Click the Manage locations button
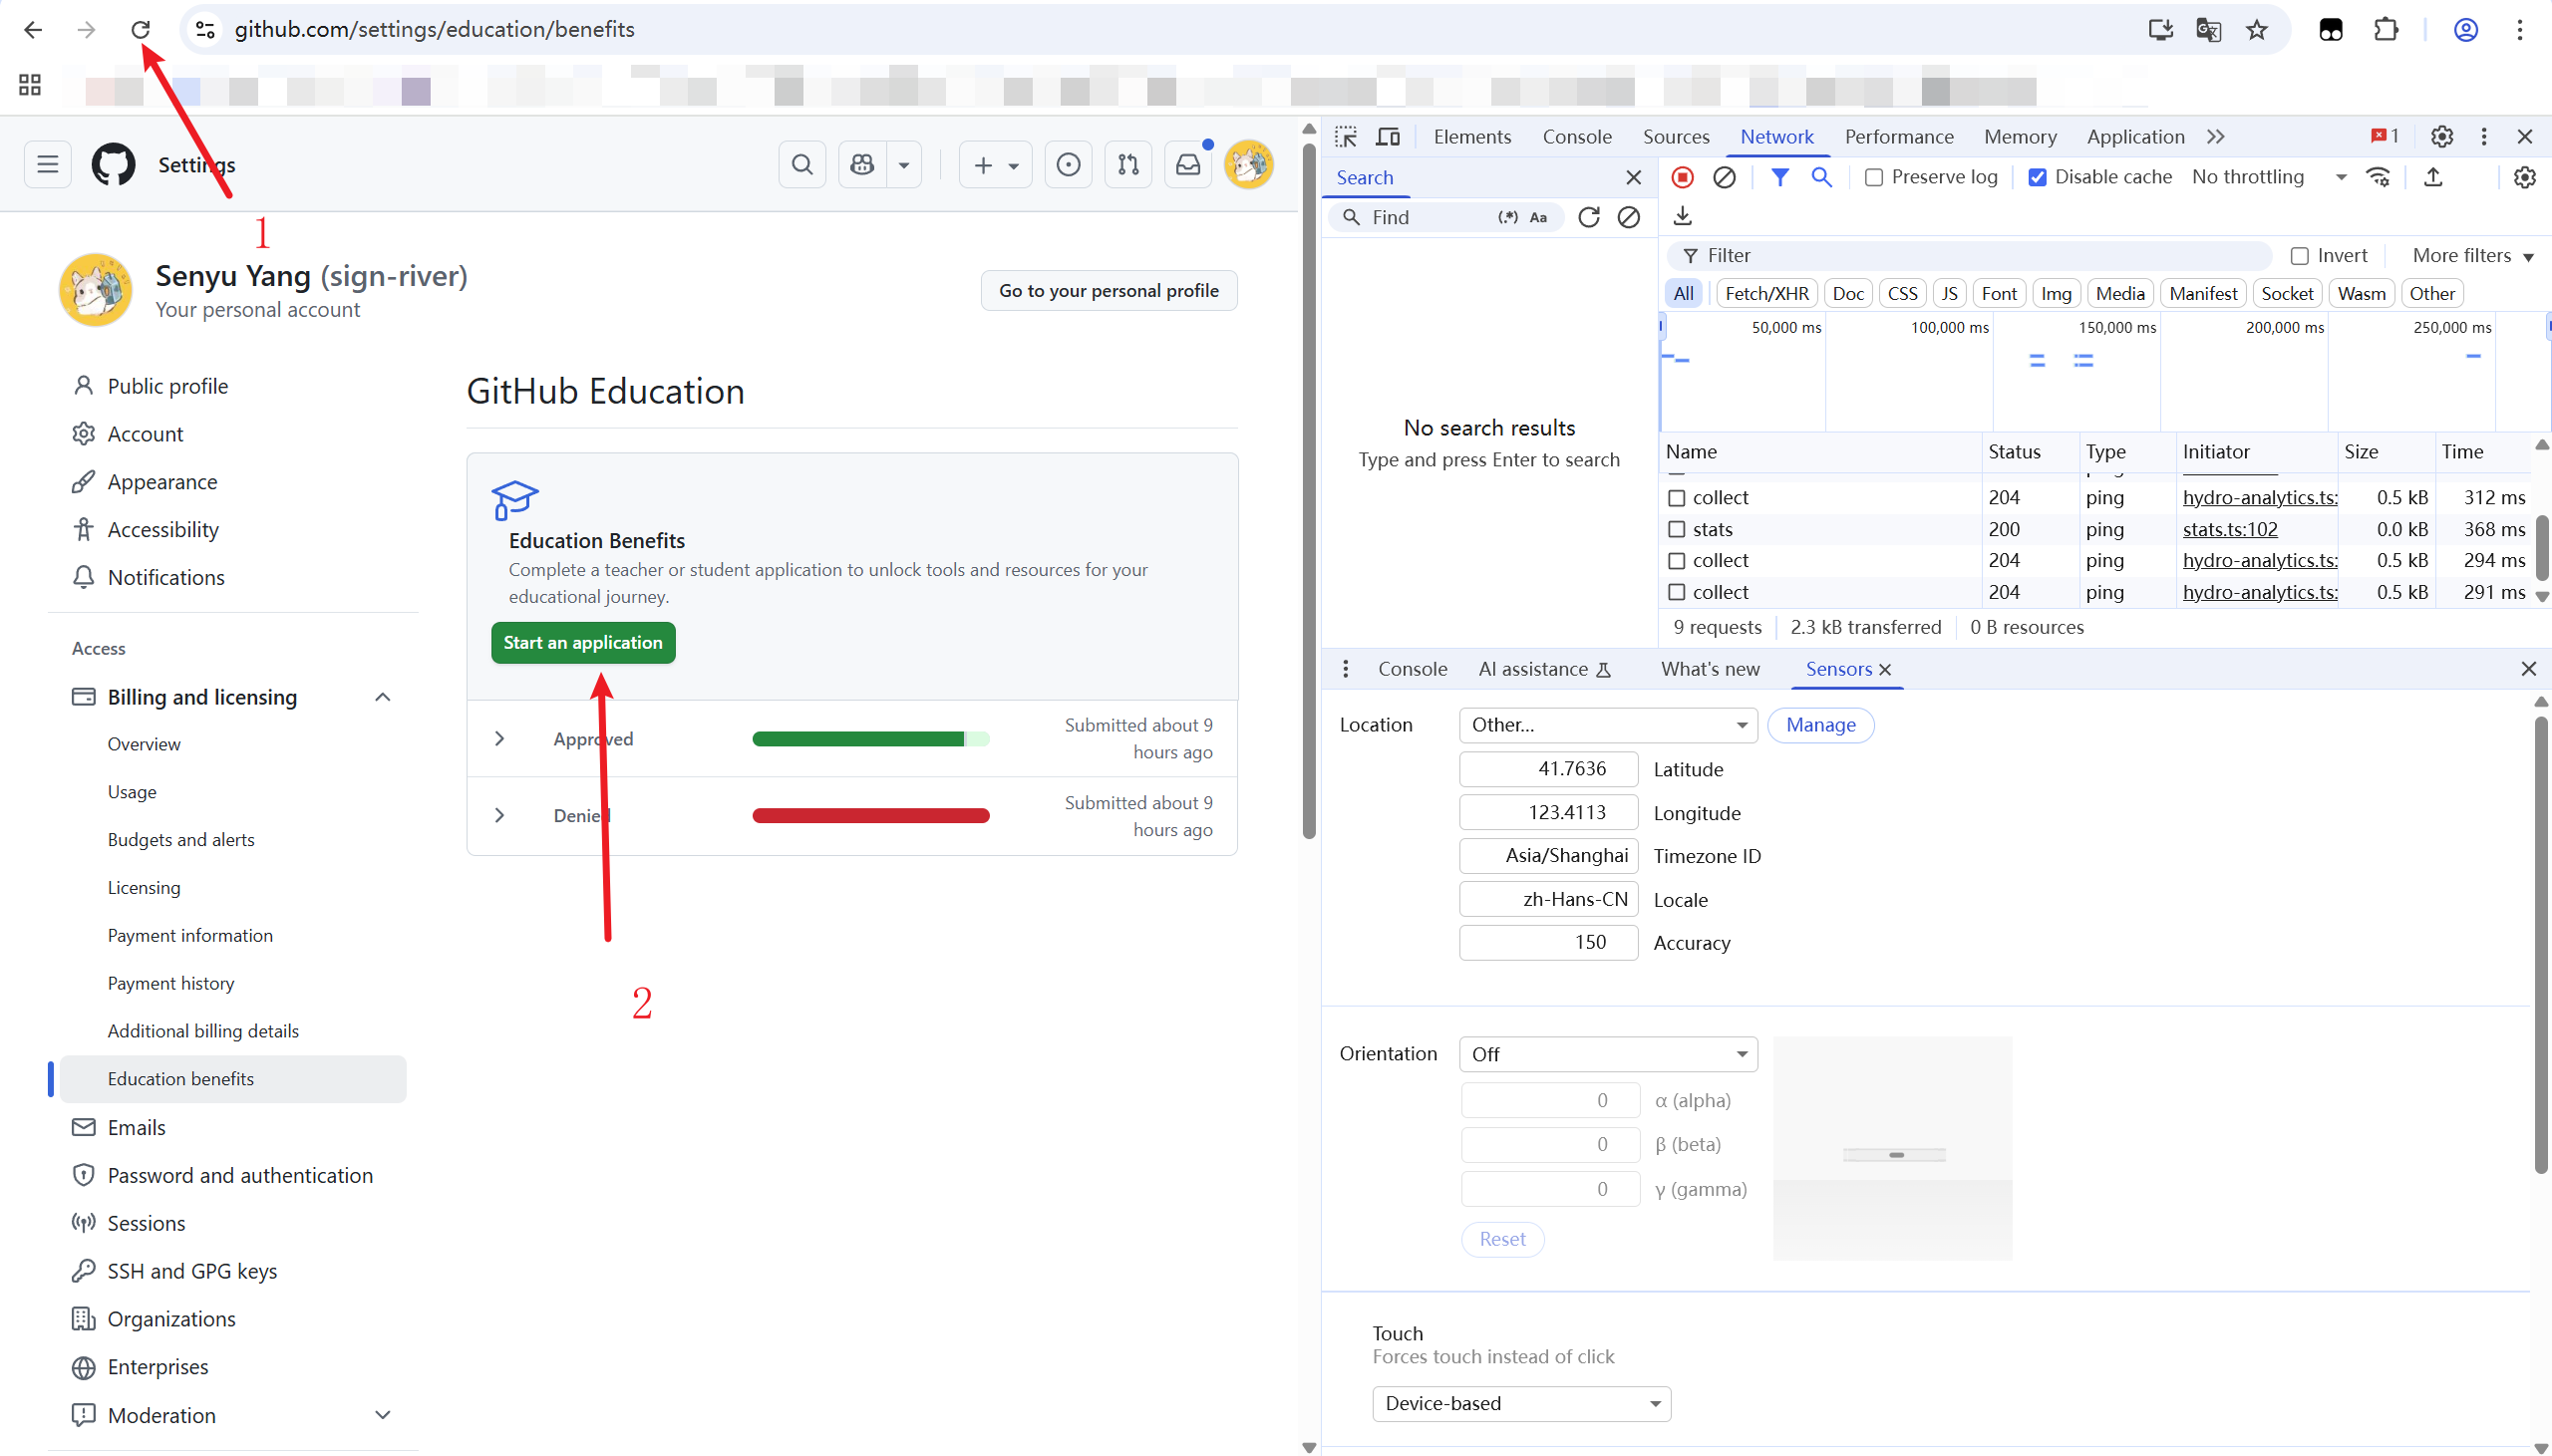Viewport: 2552px width, 1456px height. click(1820, 725)
